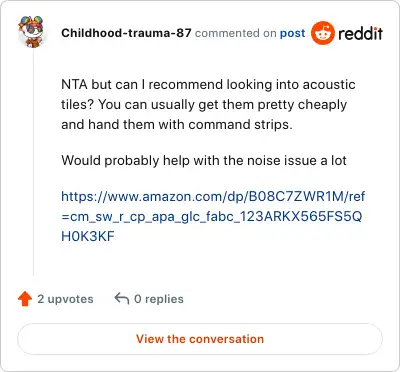Click the reddit wordmark text
The height and width of the screenshot is (372, 400).
[x=360, y=33]
